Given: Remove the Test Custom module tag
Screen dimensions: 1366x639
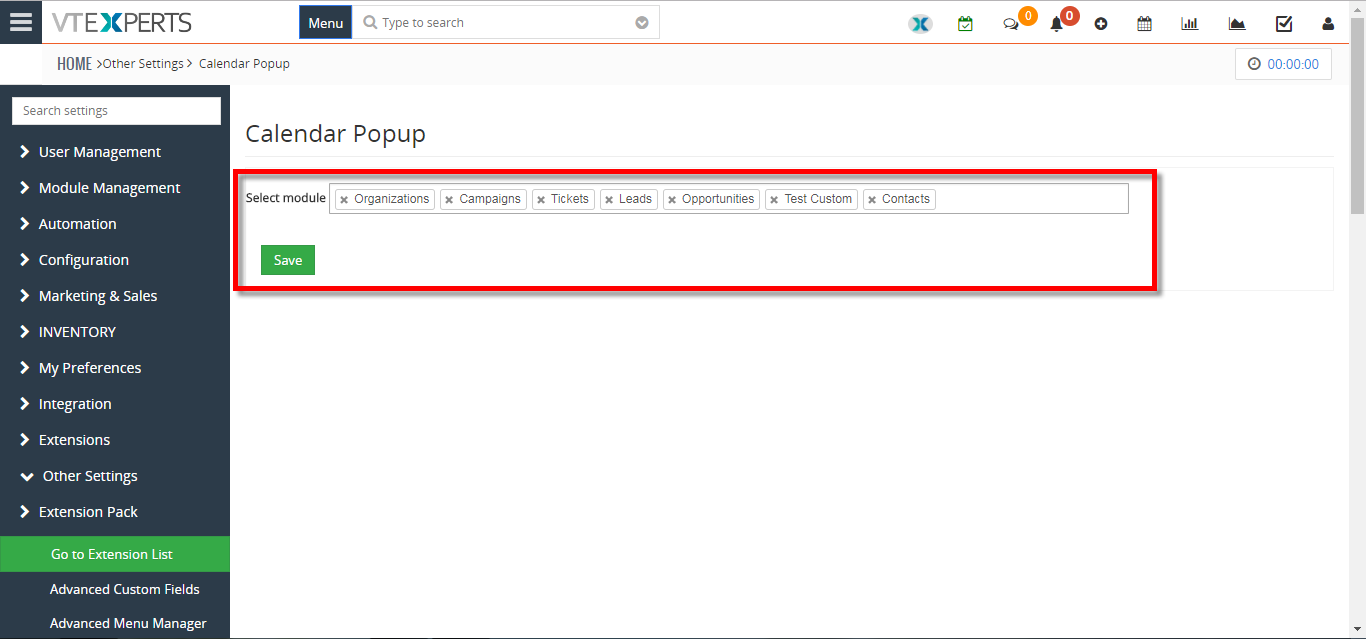Looking at the screenshot, I should tap(774, 200).
